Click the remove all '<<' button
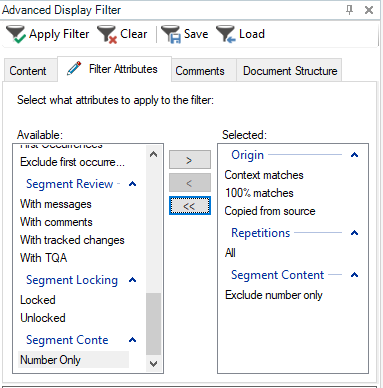The width and height of the screenshot is (383, 388). [x=190, y=206]
